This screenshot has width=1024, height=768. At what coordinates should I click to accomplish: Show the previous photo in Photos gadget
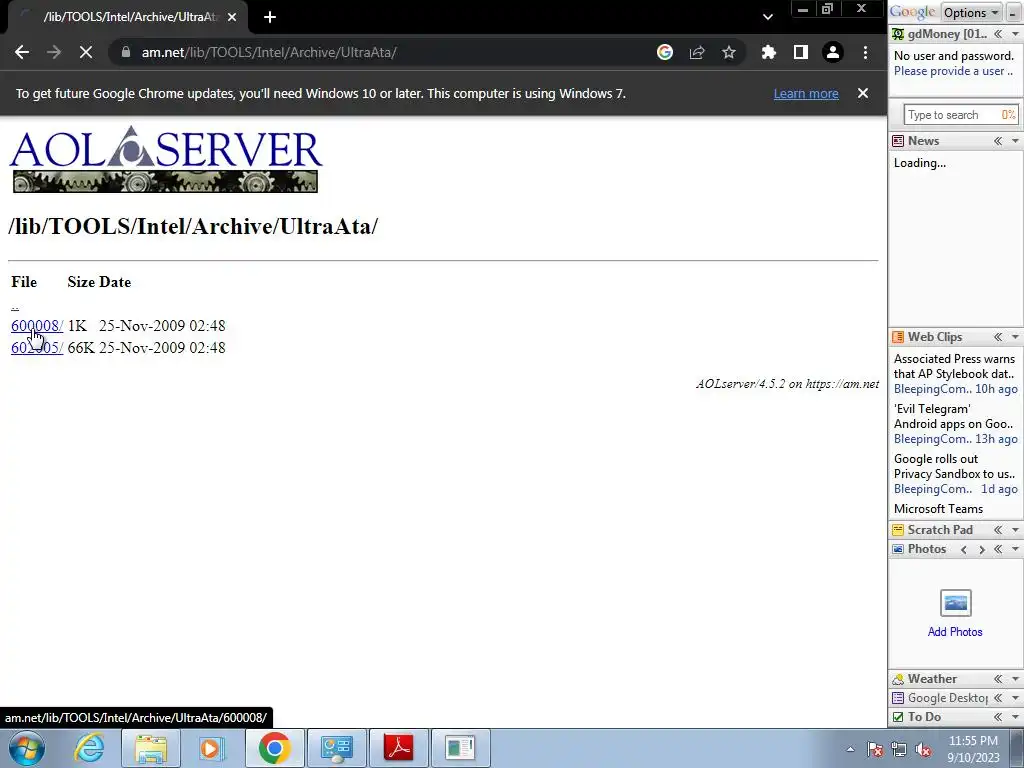point(964,549)
